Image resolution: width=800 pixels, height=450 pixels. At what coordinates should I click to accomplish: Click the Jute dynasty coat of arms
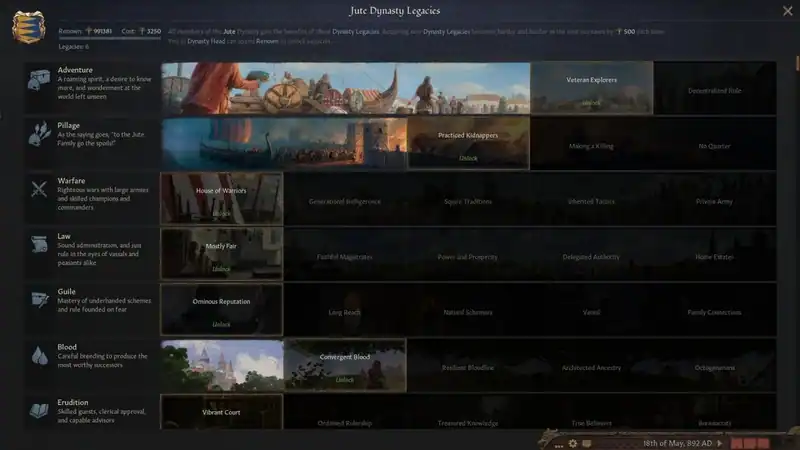coord(29,27)
